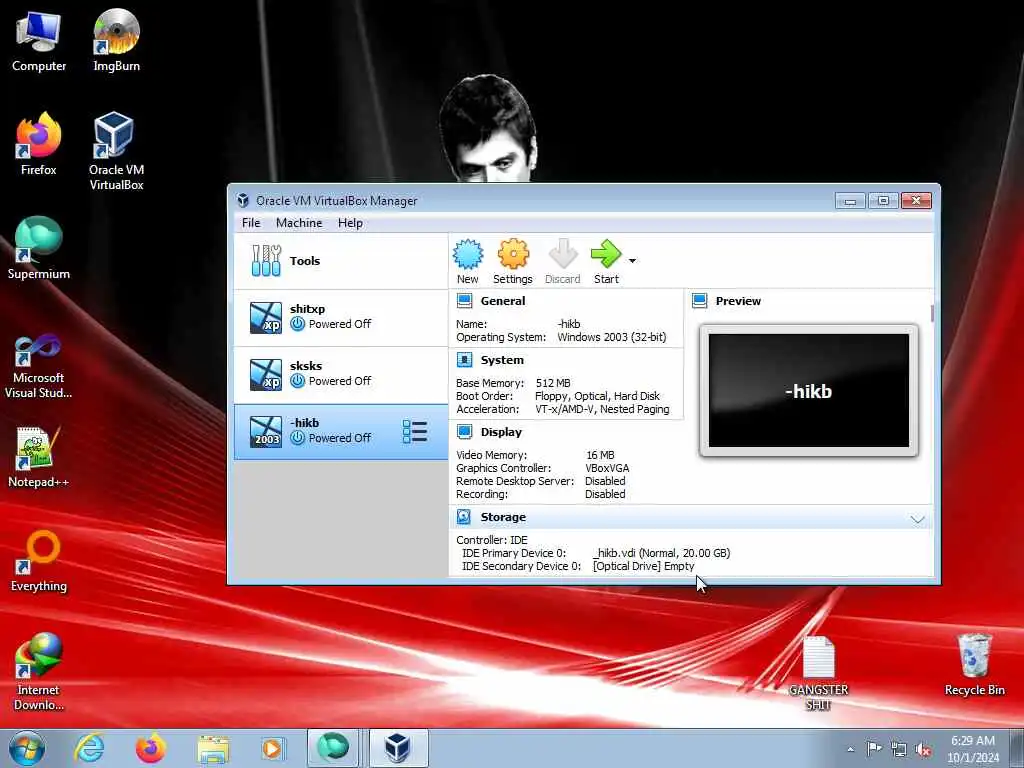Click the Action Center flag tray icon

873,748
